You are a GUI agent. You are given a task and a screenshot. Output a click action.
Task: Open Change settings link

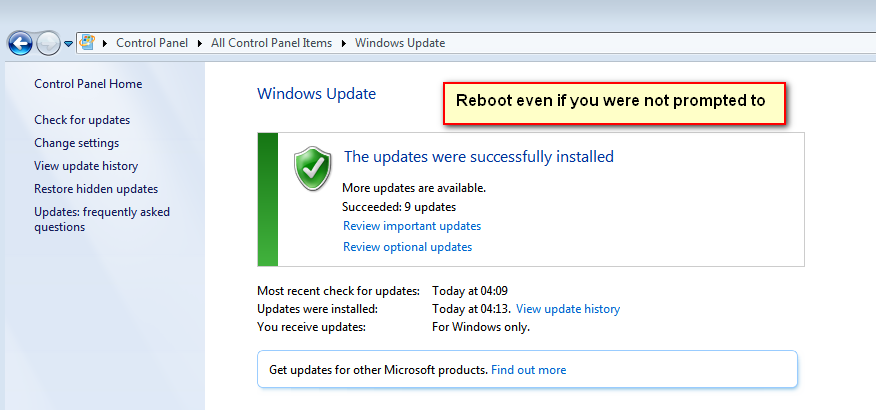(x=76, y=143)
